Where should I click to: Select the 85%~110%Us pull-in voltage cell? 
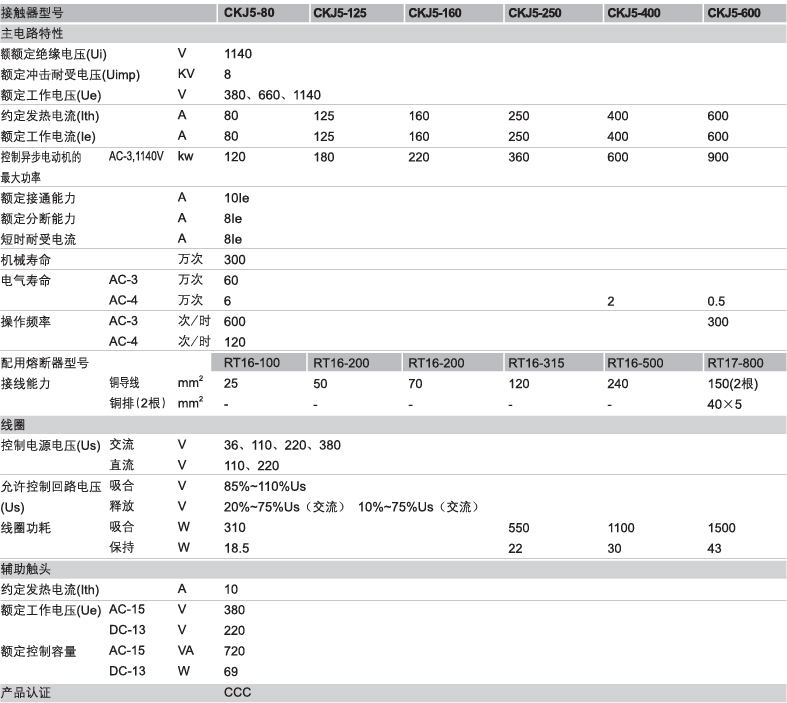[x=265, y=486]
